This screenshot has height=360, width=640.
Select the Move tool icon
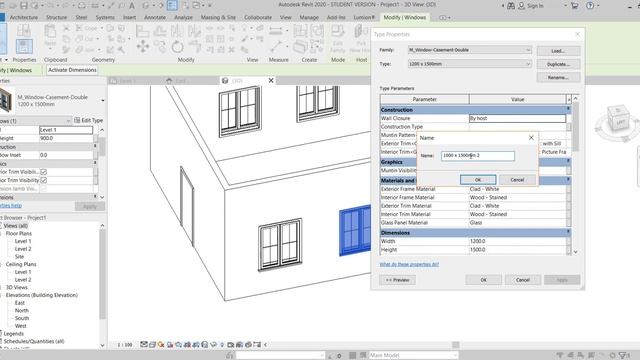pyautogui.click(x=142, y=47)
